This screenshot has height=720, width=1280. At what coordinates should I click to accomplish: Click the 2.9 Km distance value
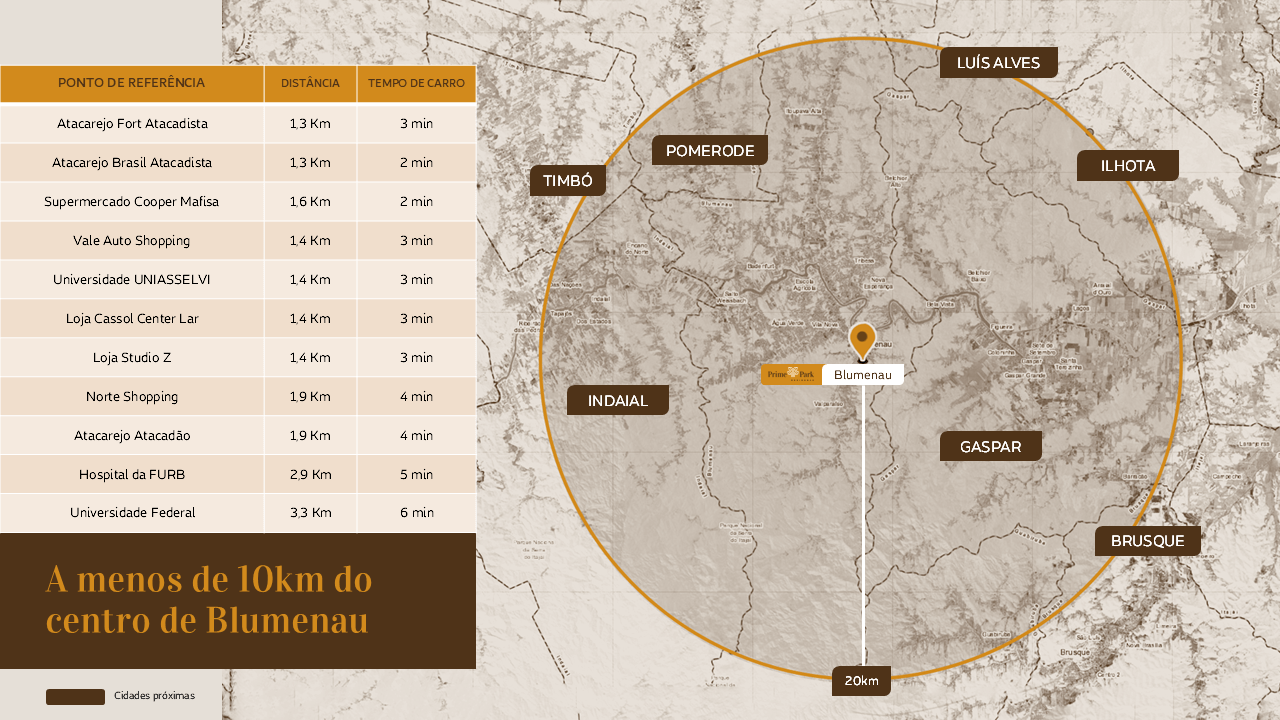[310, 475]
